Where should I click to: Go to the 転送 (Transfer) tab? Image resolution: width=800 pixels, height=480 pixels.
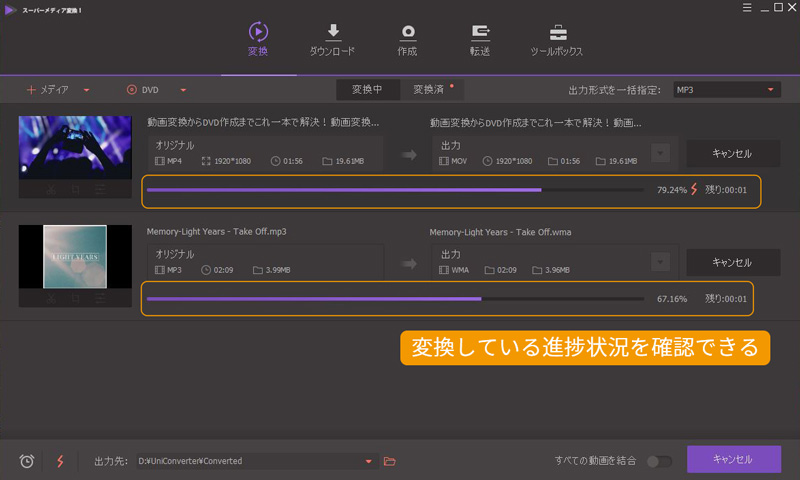pyautogui.click(x=480, y=39)
